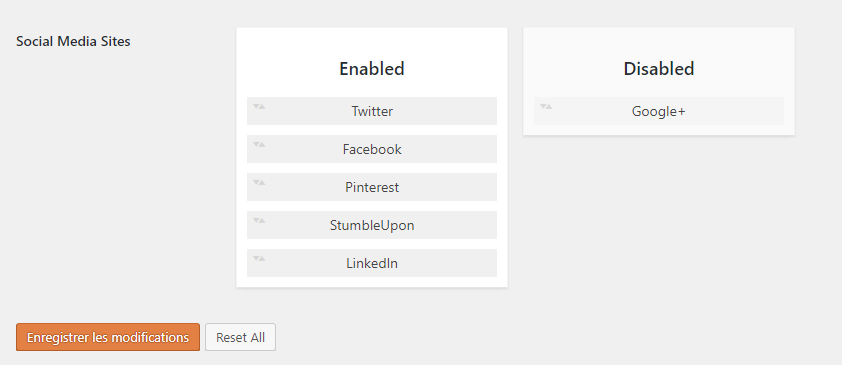
Task: Select the StumbleUpon item in Enabled list
Action: pyautogui.click(x=372, y=225)
